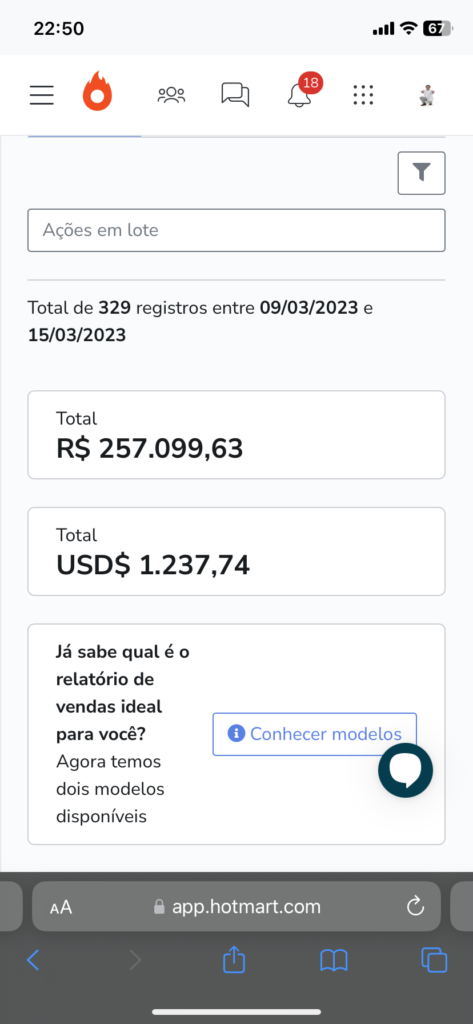The height and width of the screenshot is (1024, 473).
Task: Open the profile avatar menu
Action: pyautogui.click(x=427, y=95)
